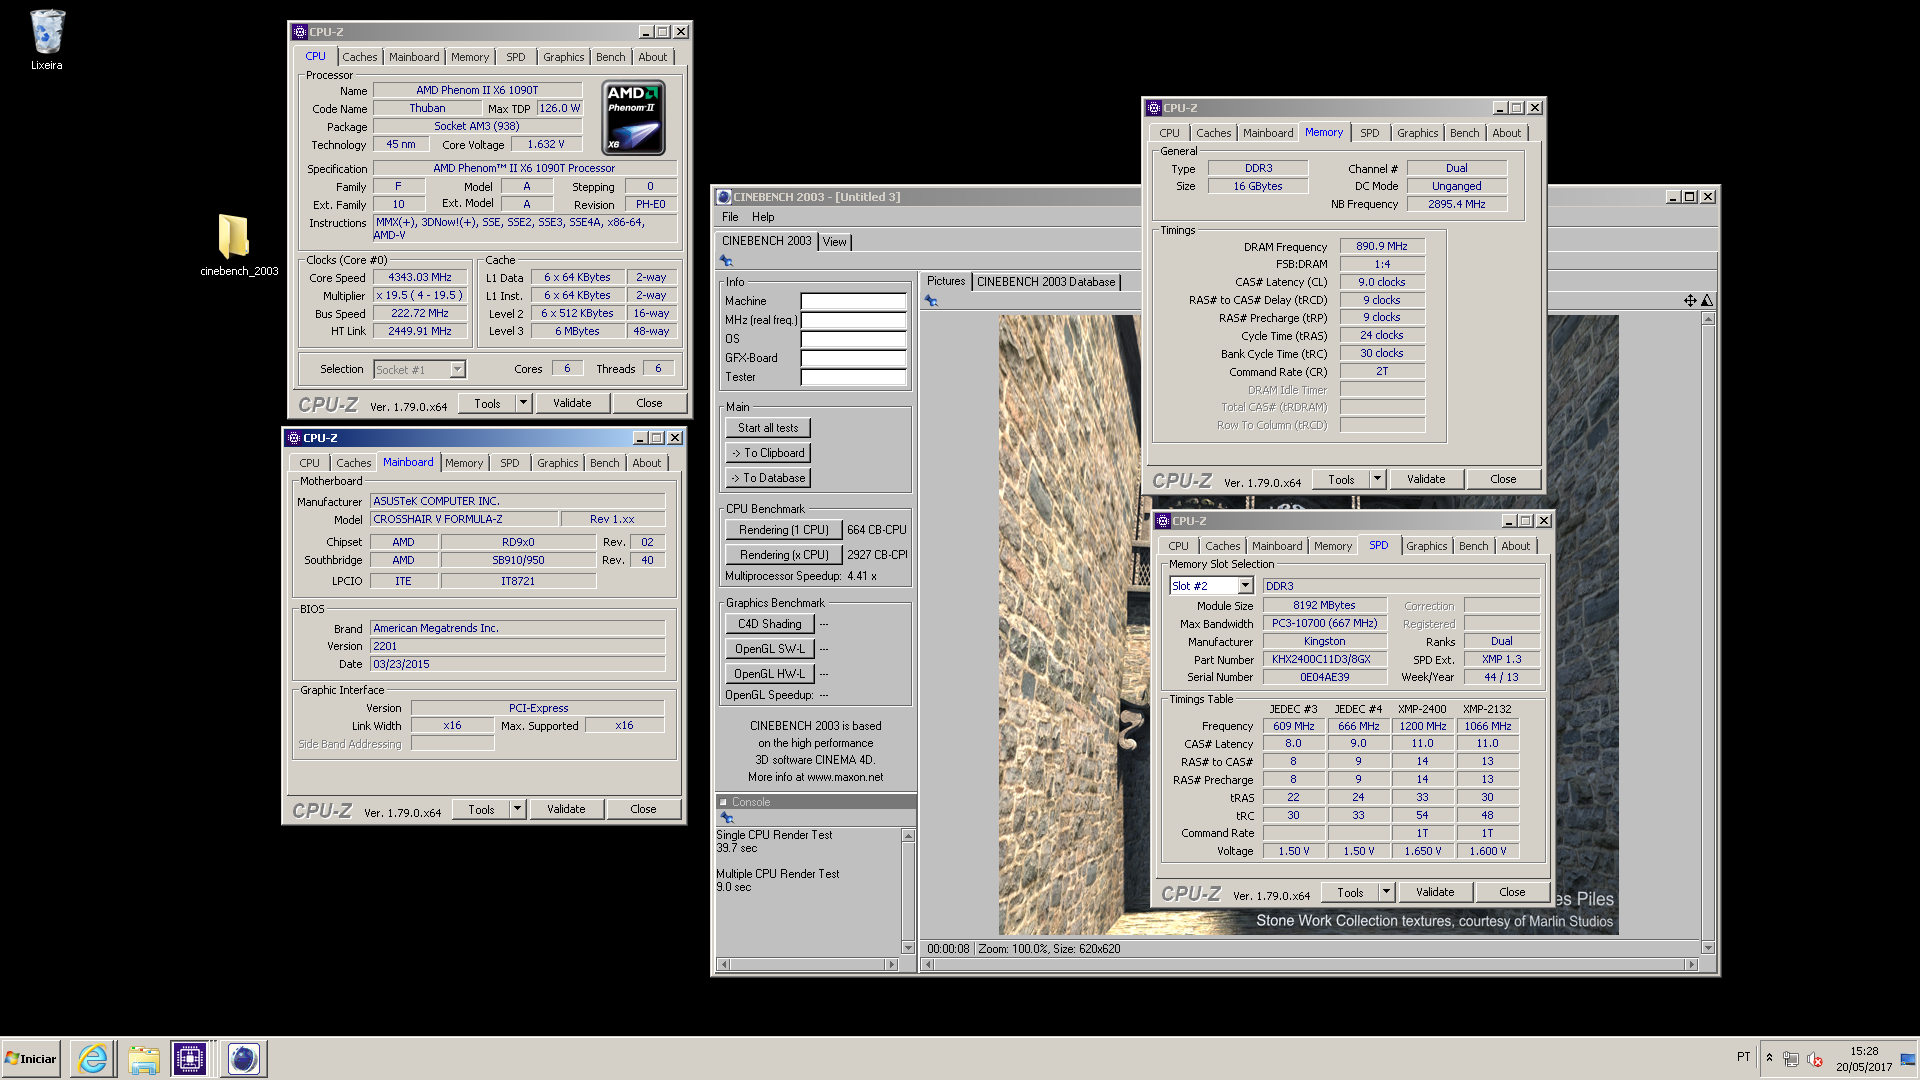This screenshot has height=1080, width=1920.
Task: Run the OpenGL SW-L test
Action: [x=769, y=649]
